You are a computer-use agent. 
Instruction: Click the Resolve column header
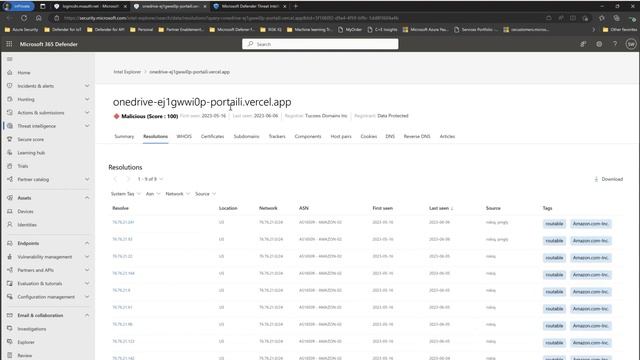(120, 208)
